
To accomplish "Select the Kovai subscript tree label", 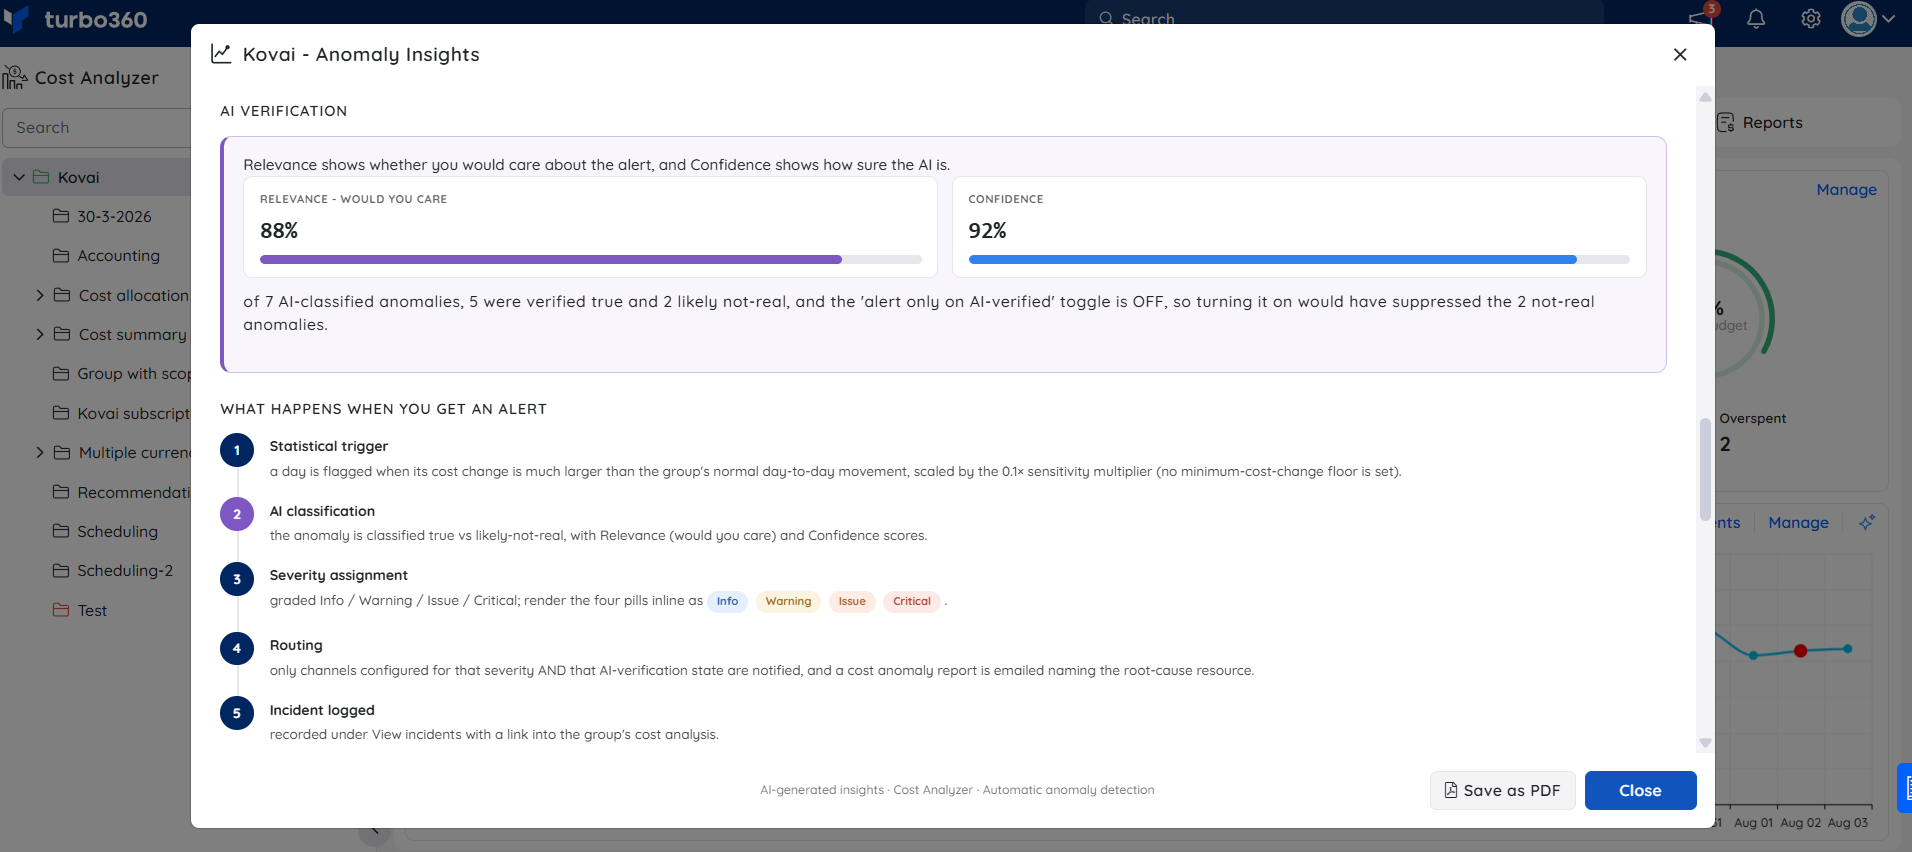I will click(134, 413).
